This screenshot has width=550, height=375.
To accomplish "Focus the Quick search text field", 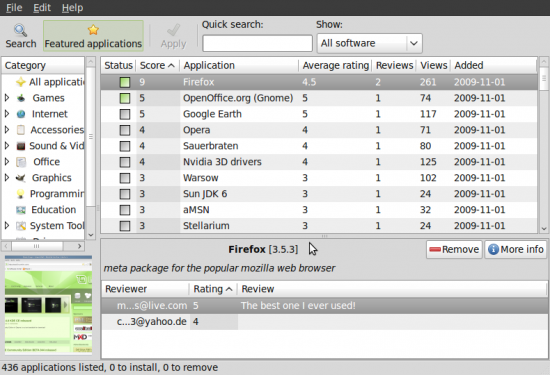I will pos(257,43).
